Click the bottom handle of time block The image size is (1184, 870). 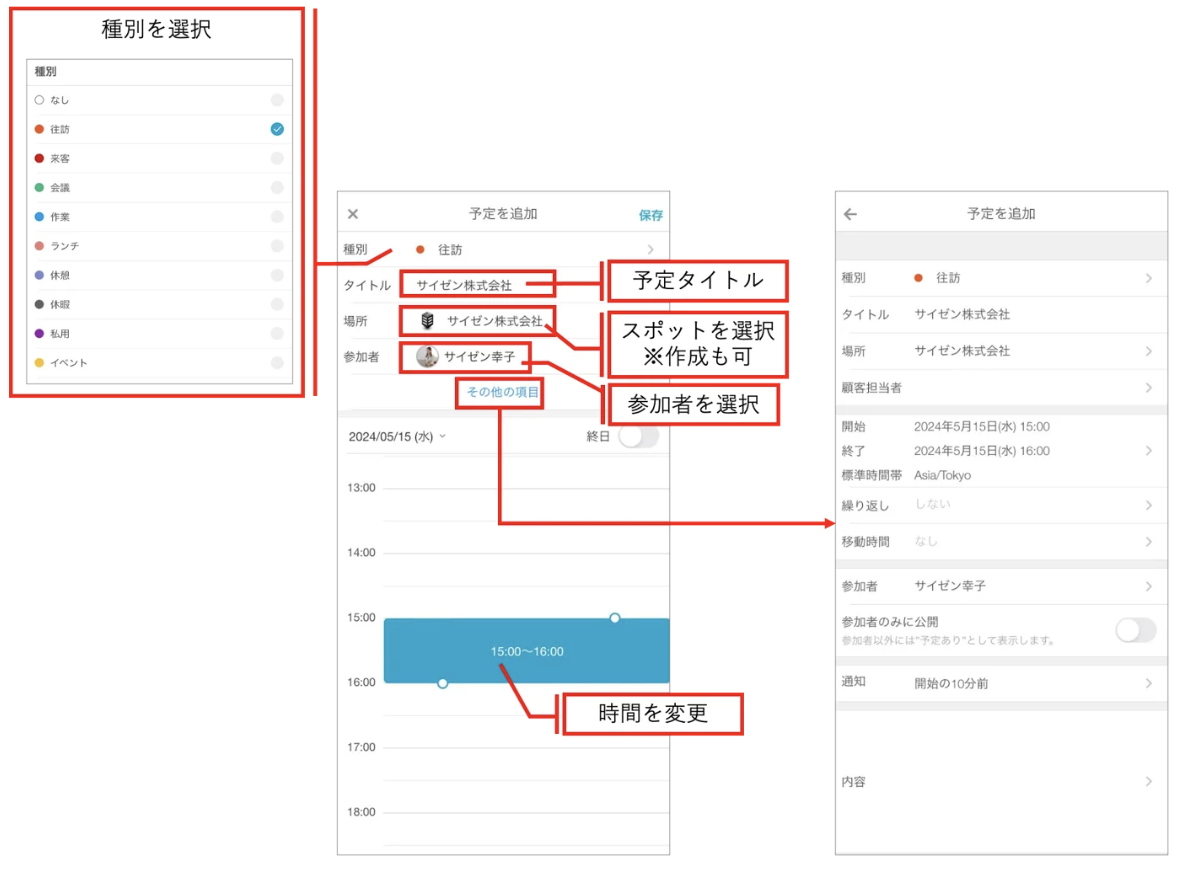pyautogui.click(x=442, y=683)
